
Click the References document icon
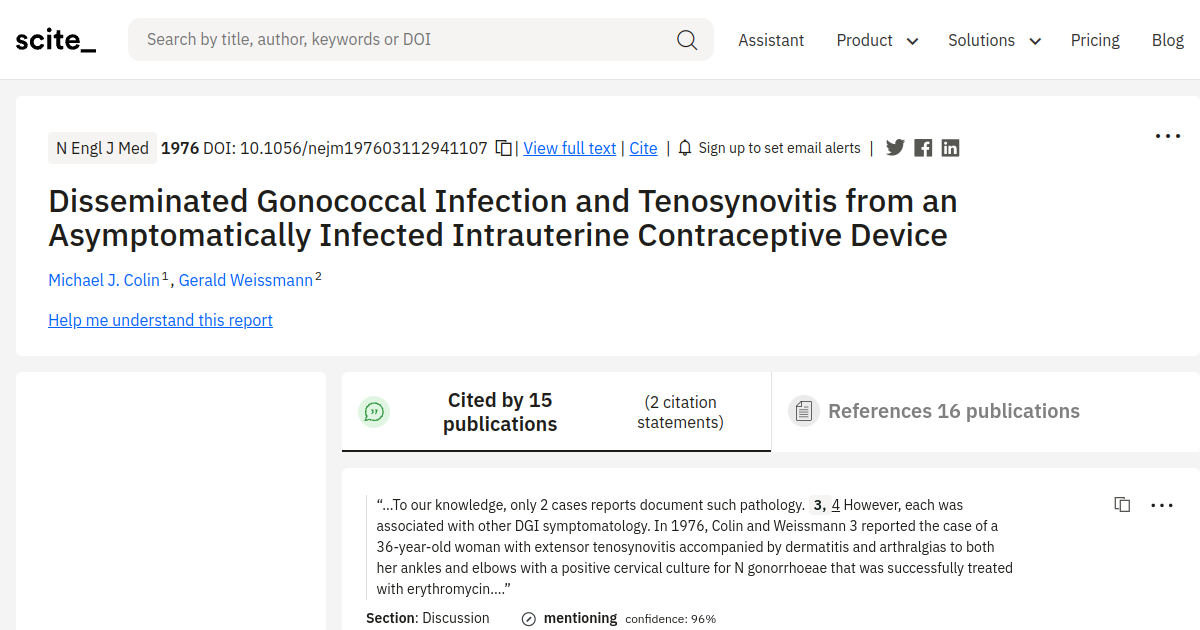803,411
